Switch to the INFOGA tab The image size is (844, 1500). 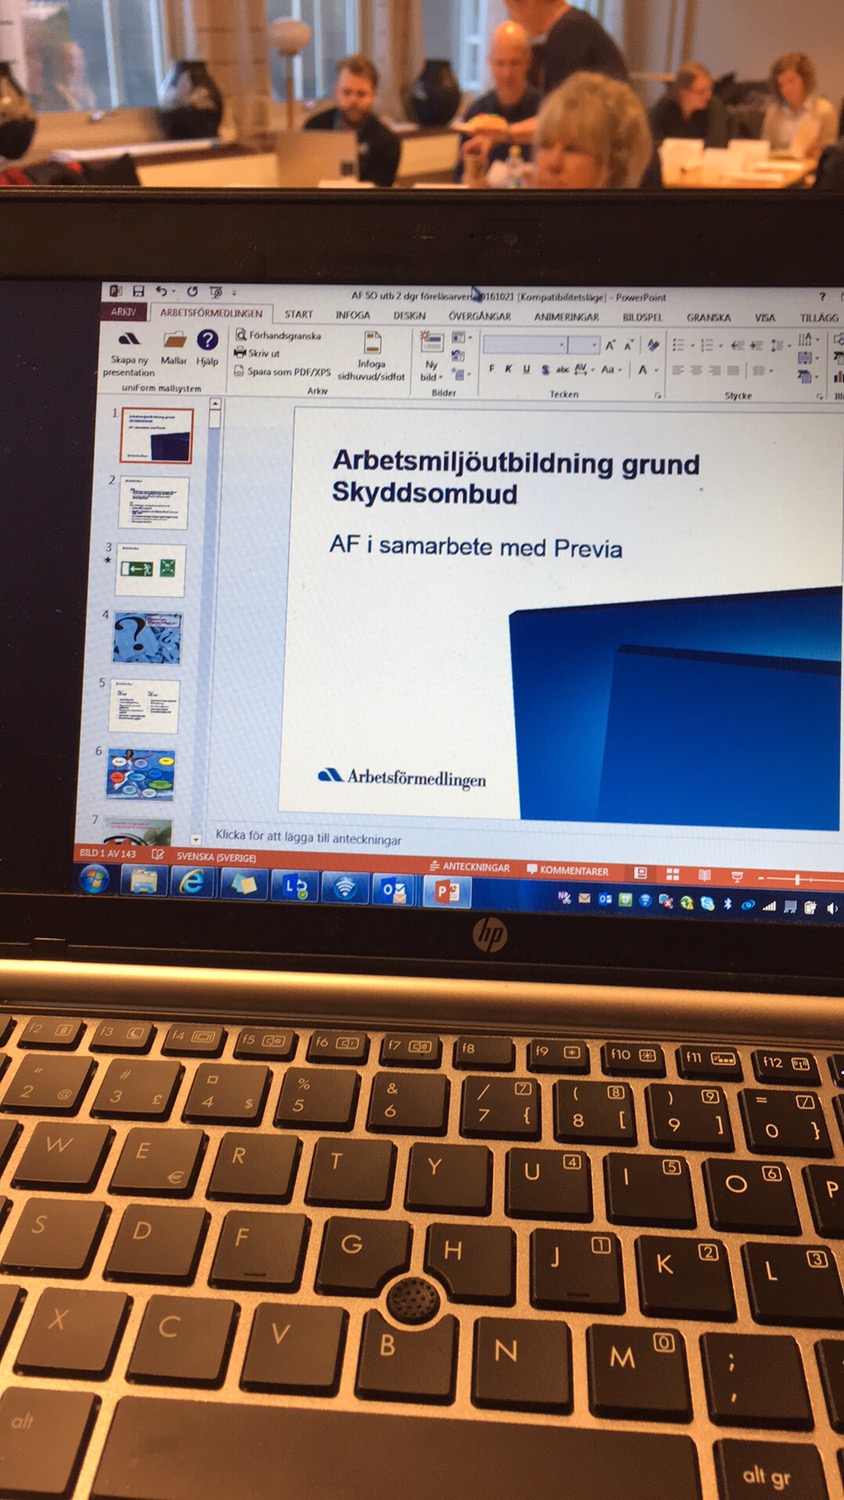pyautogui.click(x=353, y=315)
